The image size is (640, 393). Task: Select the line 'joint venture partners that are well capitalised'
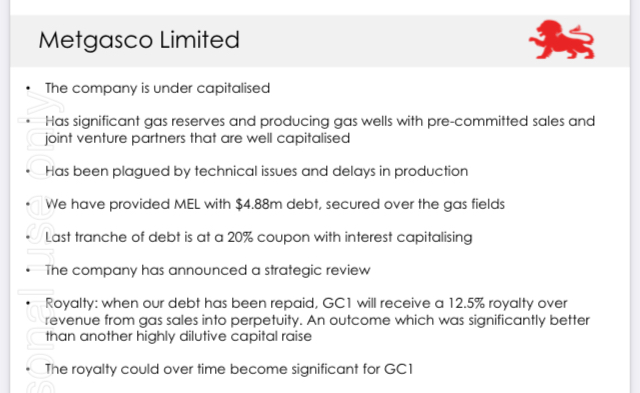[197, 138]
